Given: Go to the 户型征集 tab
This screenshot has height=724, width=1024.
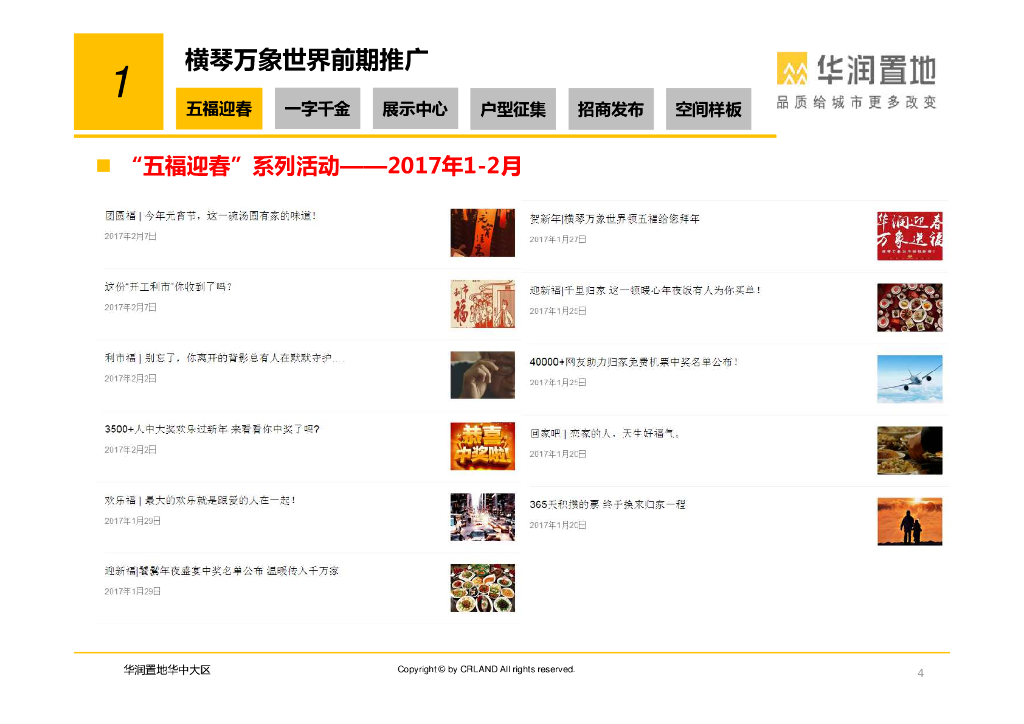Looking at the screenshot, I should (513, 108).
